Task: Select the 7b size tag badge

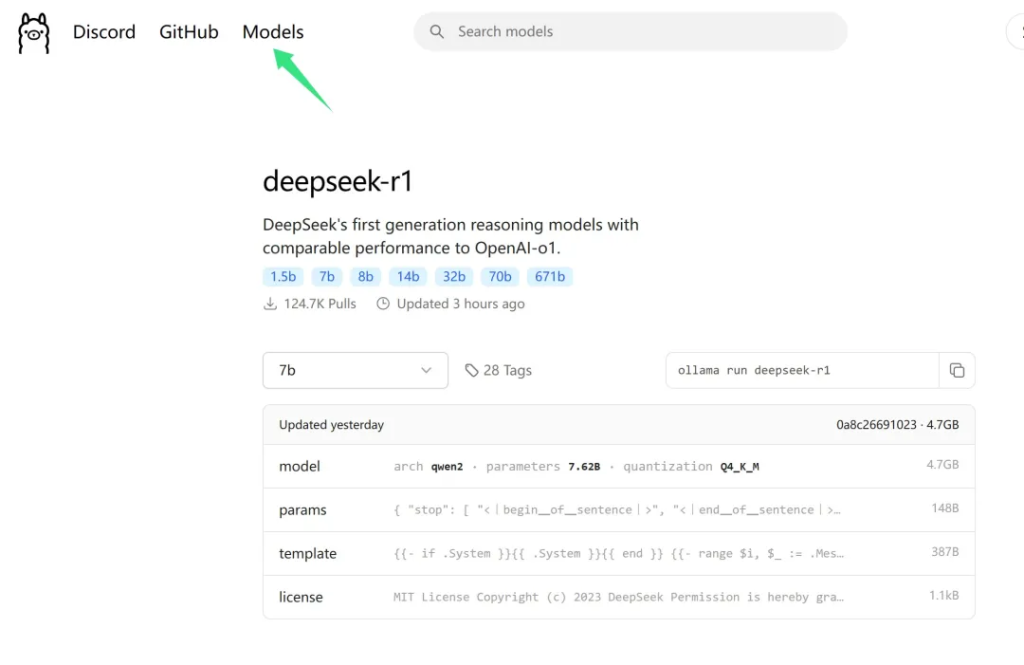Action: tap(327, 276)
